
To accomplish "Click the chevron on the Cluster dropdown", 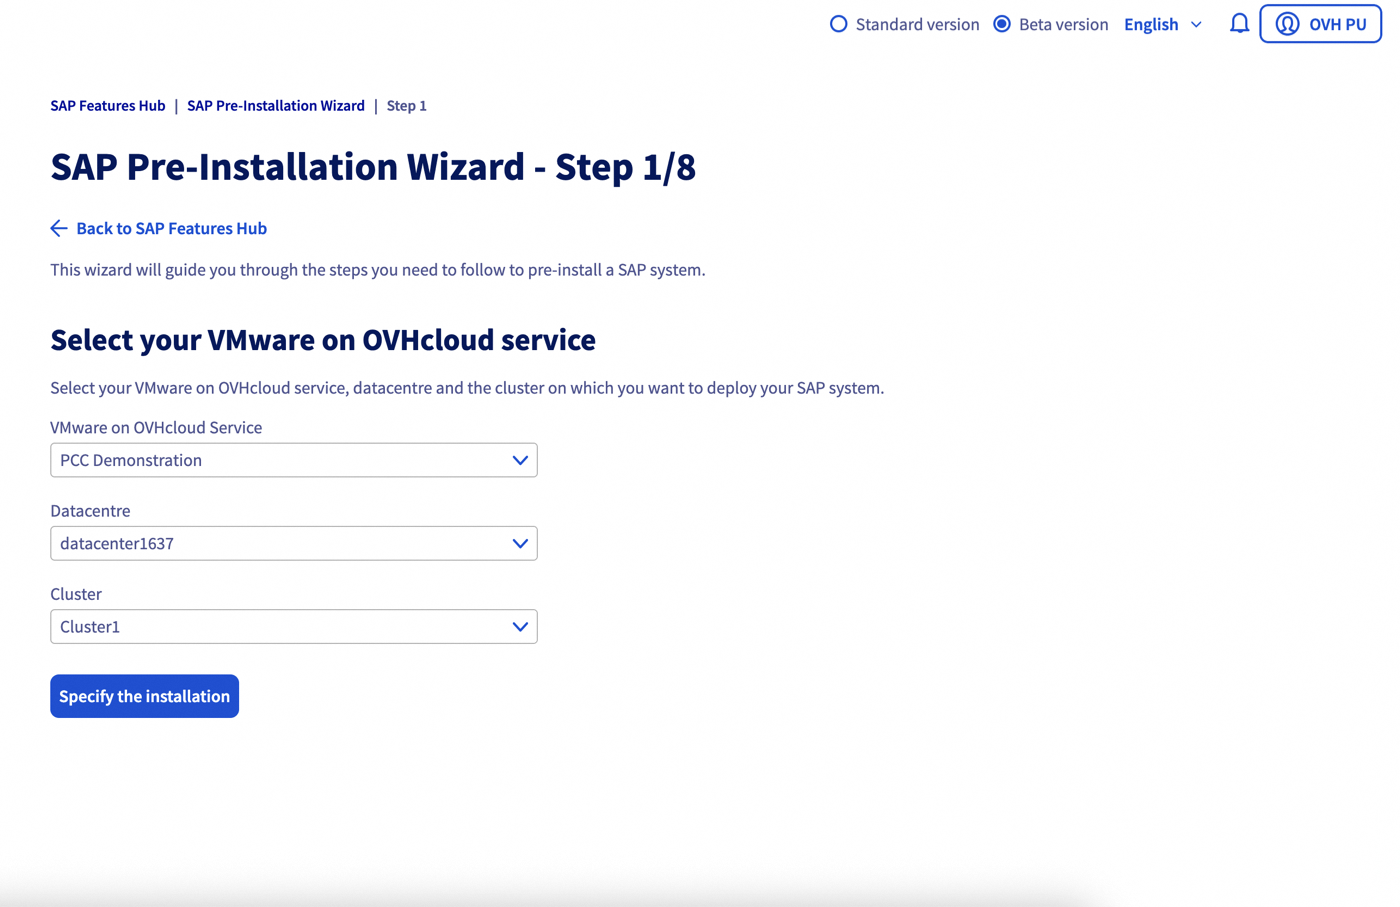I will 519,626.
